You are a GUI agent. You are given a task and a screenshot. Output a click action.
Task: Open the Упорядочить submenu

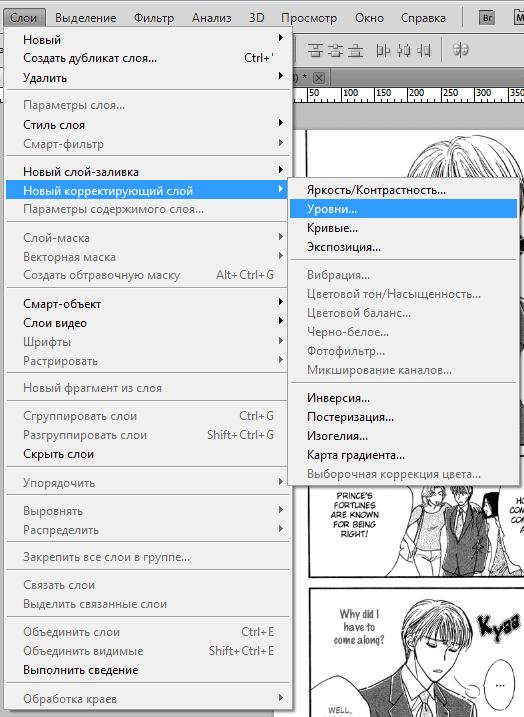[x=148, y=483]
